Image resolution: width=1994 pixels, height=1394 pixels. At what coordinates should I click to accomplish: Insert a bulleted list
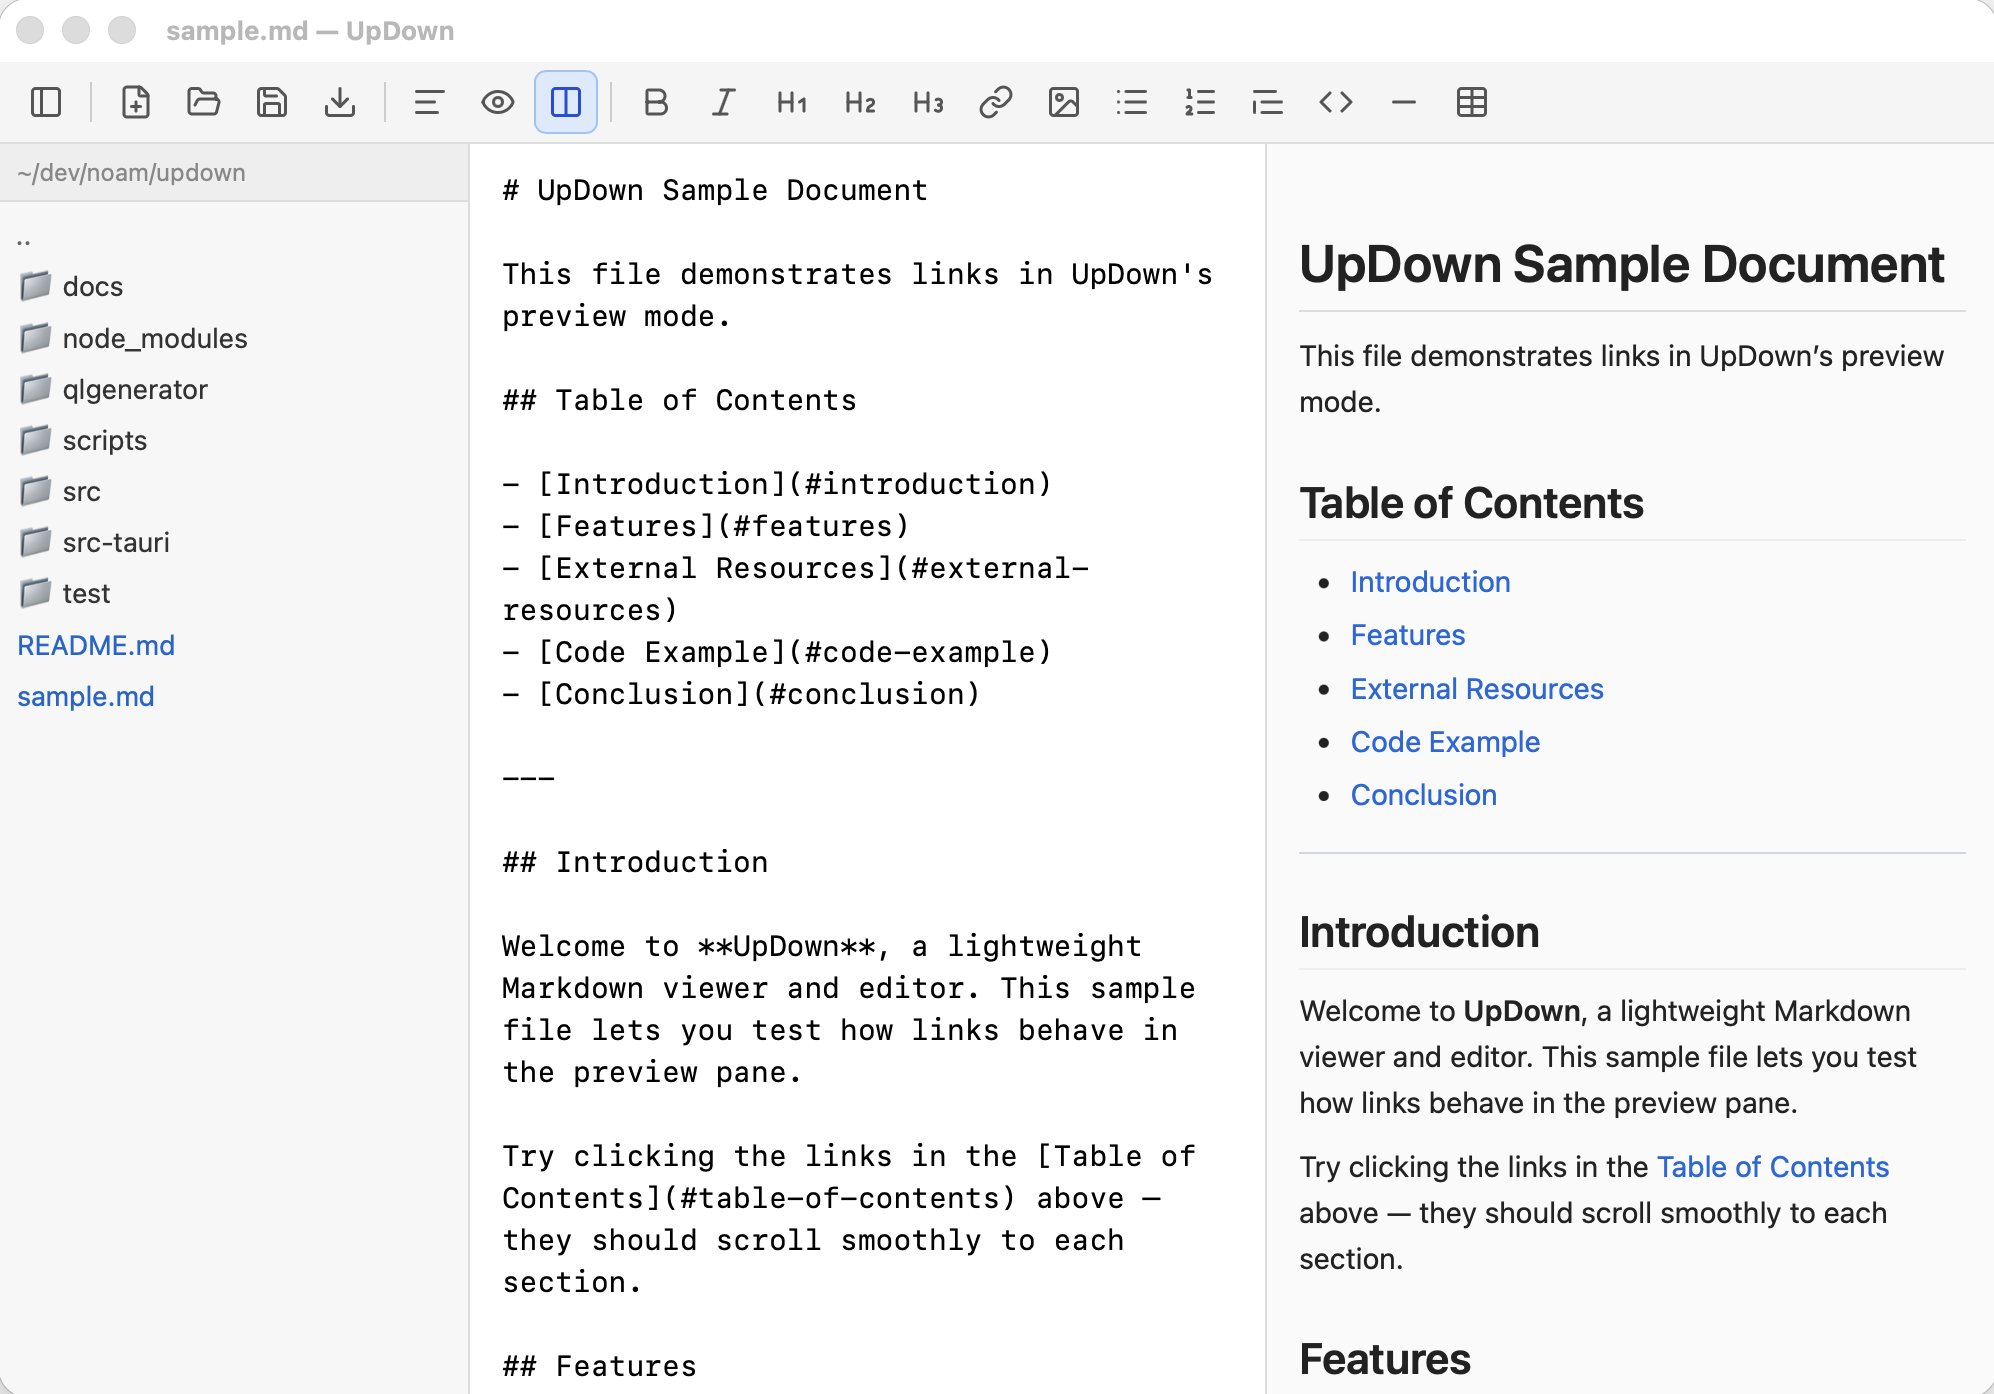(x=1132, y=102)
